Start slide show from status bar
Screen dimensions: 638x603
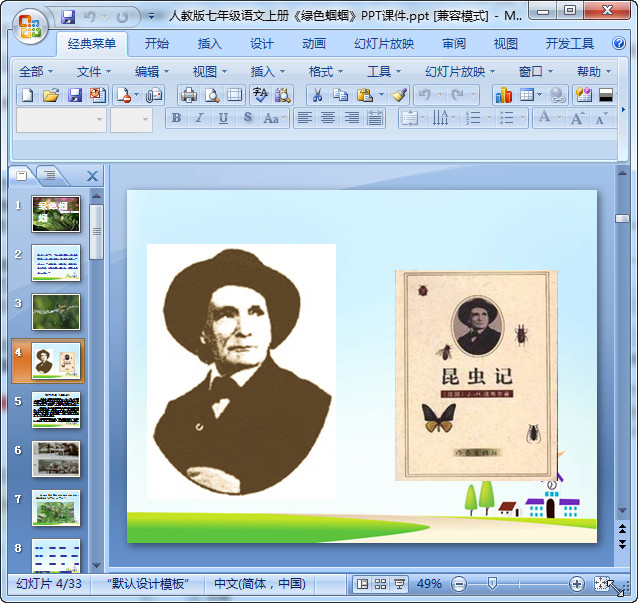coord(399,584)
